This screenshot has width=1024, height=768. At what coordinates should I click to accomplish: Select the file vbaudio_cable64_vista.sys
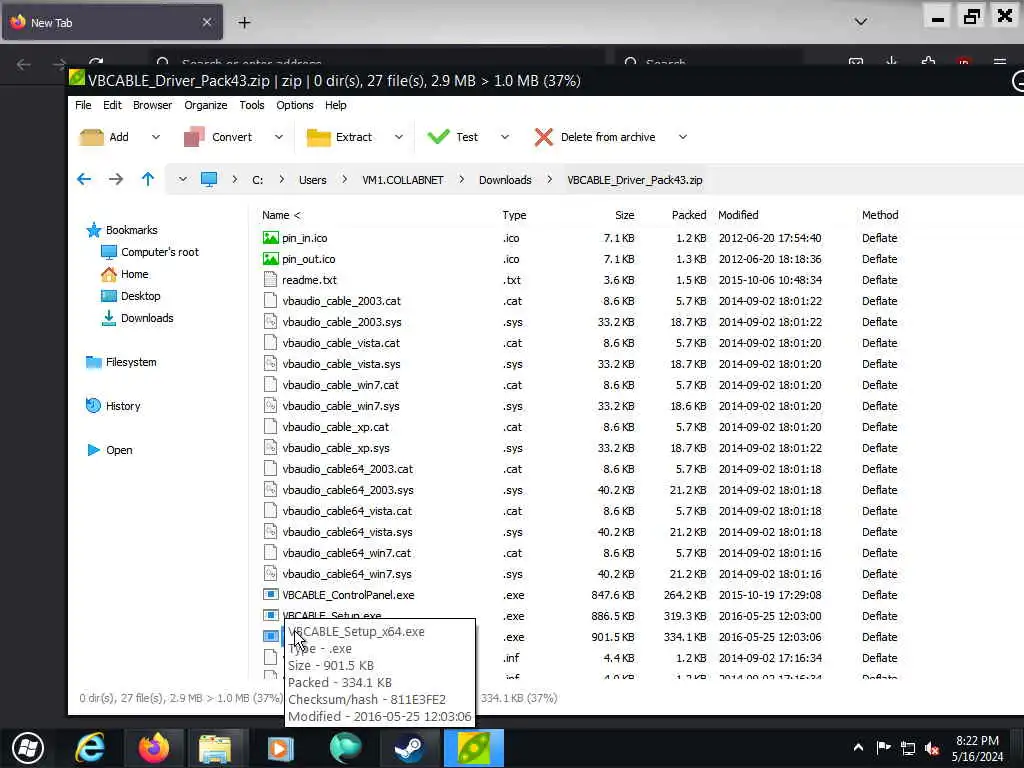(x=347, y=532)
